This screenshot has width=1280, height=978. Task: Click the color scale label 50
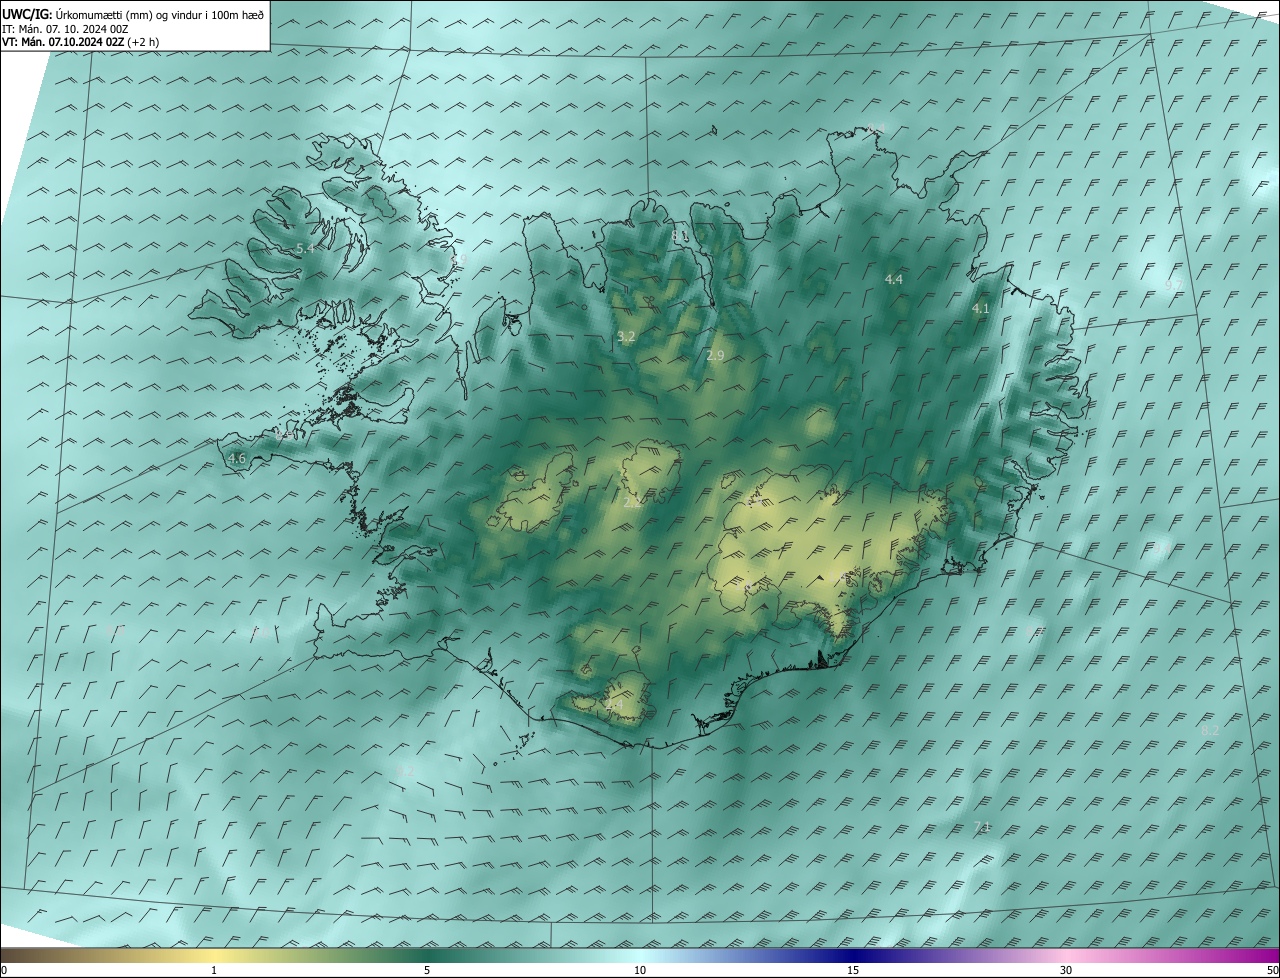coord(1272,970)
